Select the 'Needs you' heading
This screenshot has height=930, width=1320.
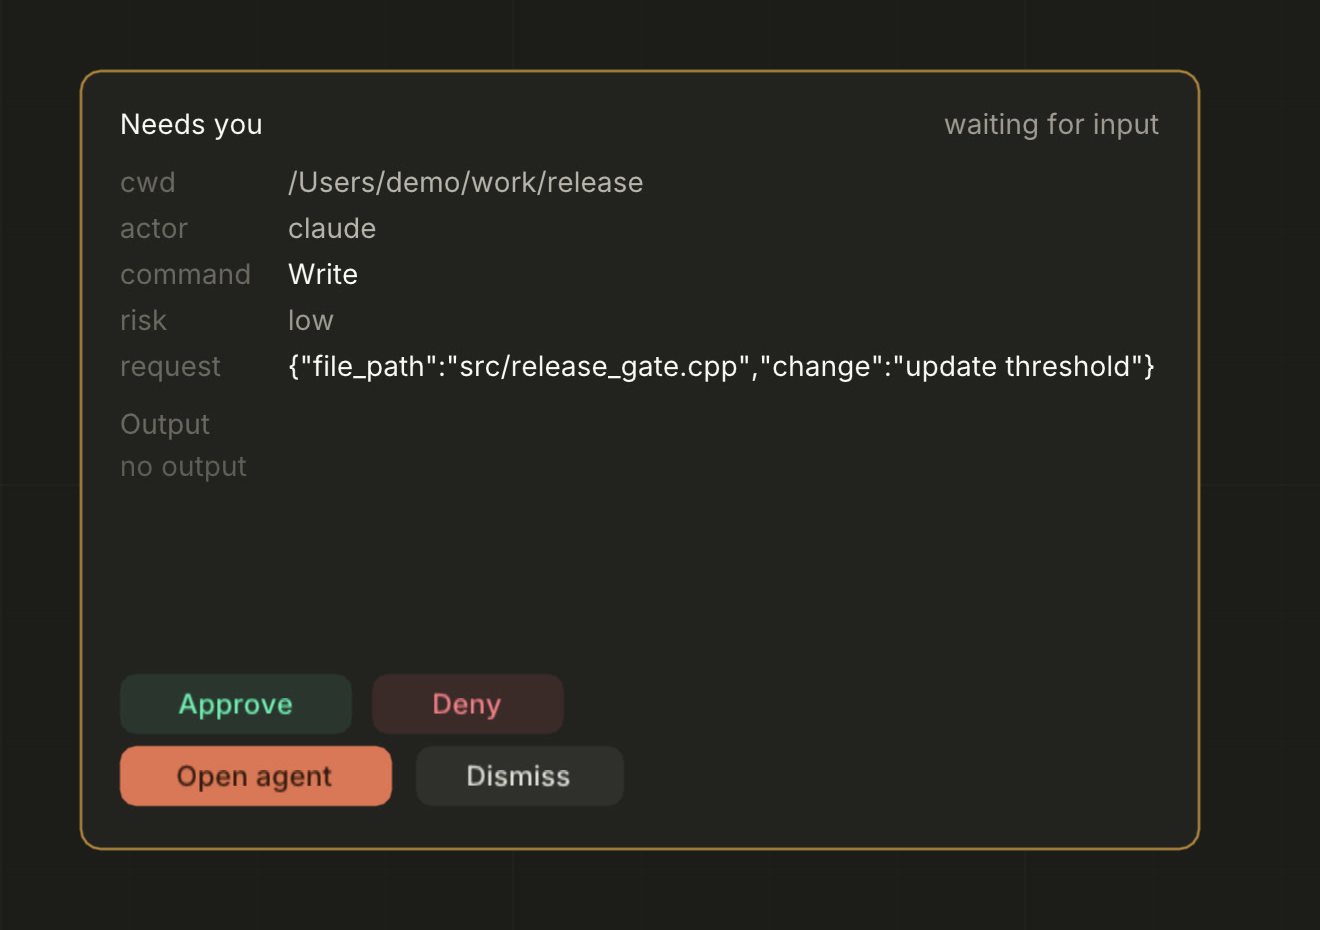(191, 124)
